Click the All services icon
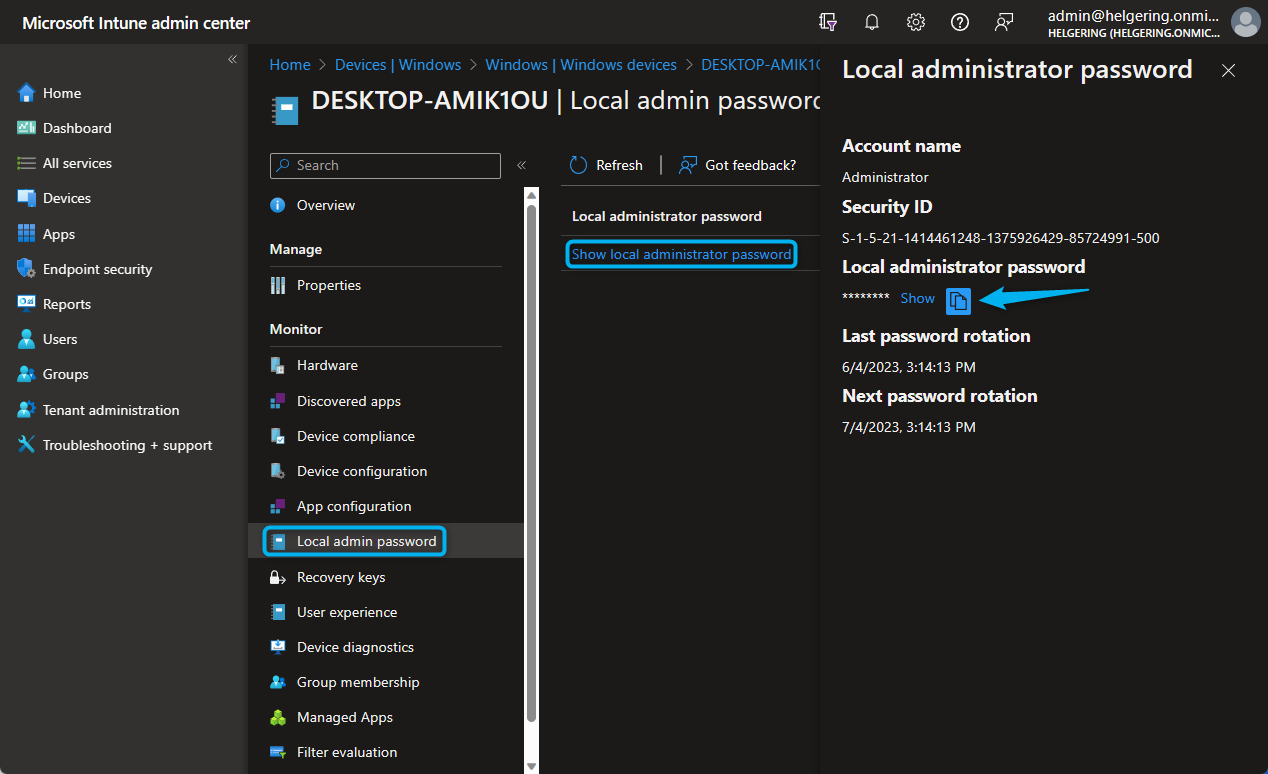 (27, 163)
